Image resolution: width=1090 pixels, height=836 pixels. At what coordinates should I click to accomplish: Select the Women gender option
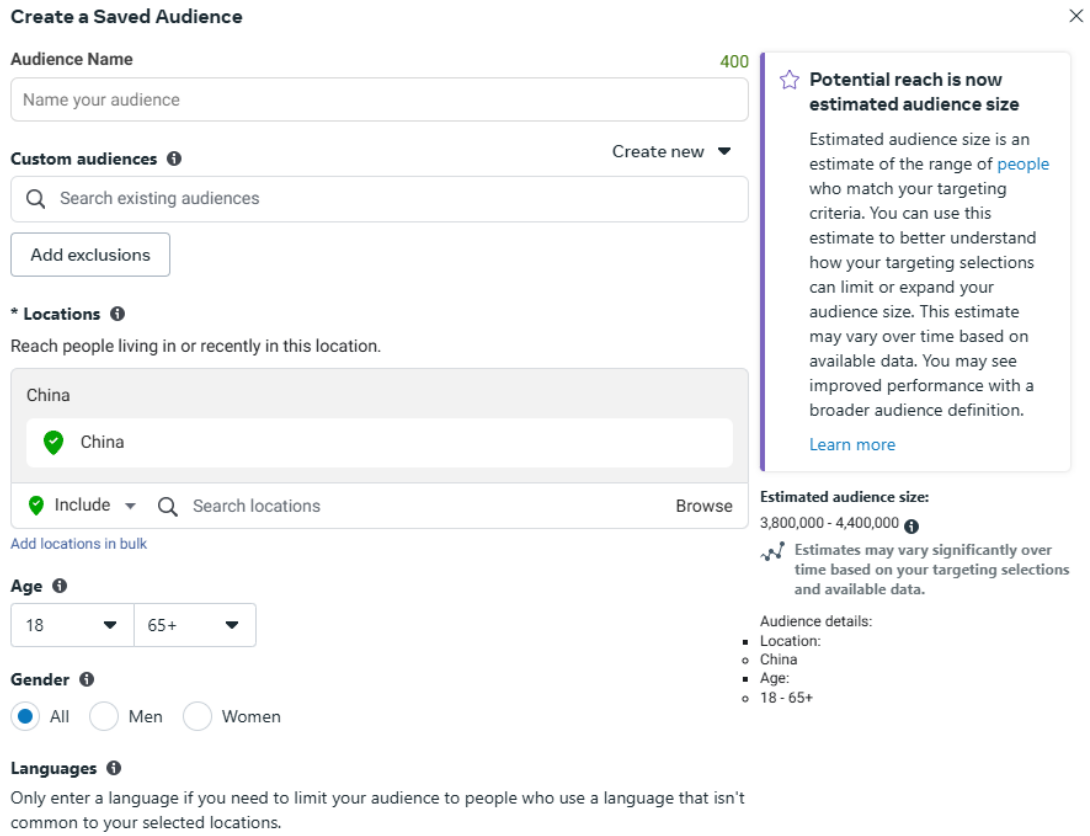[x=198, y=717]
